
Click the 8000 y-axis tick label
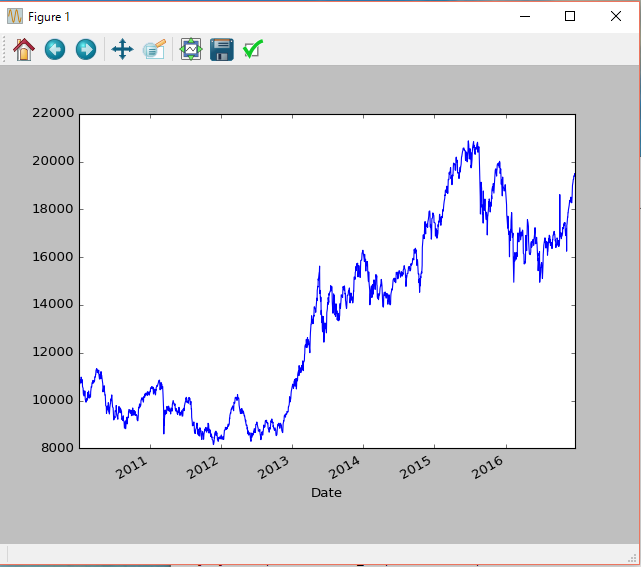pos(58,448)
